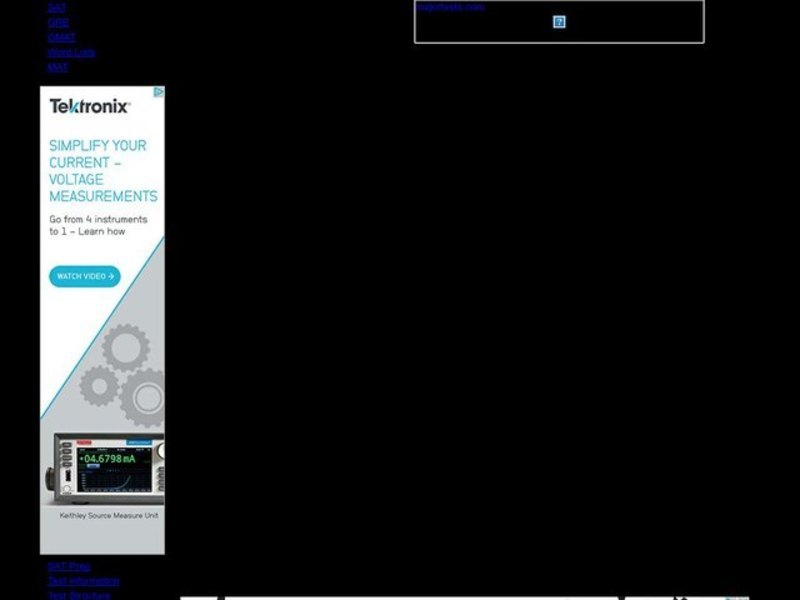Click the majortests.com header link
The height and width of the screenshot is (600, 800).
[x=450, y=5]
